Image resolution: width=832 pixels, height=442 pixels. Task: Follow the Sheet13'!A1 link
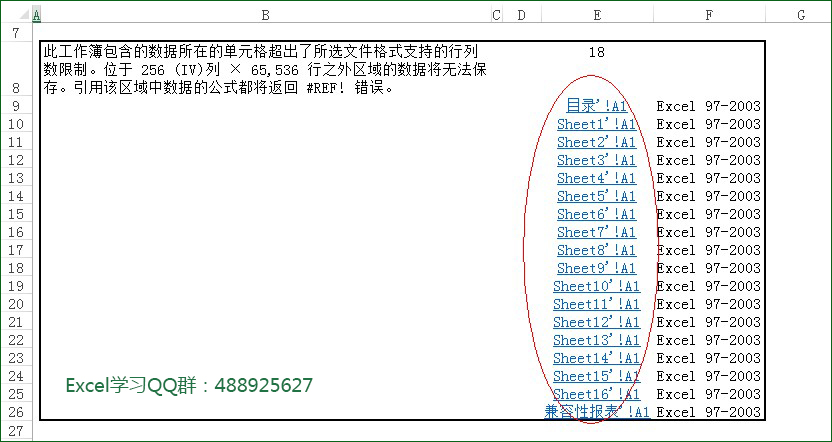[596, 341]
